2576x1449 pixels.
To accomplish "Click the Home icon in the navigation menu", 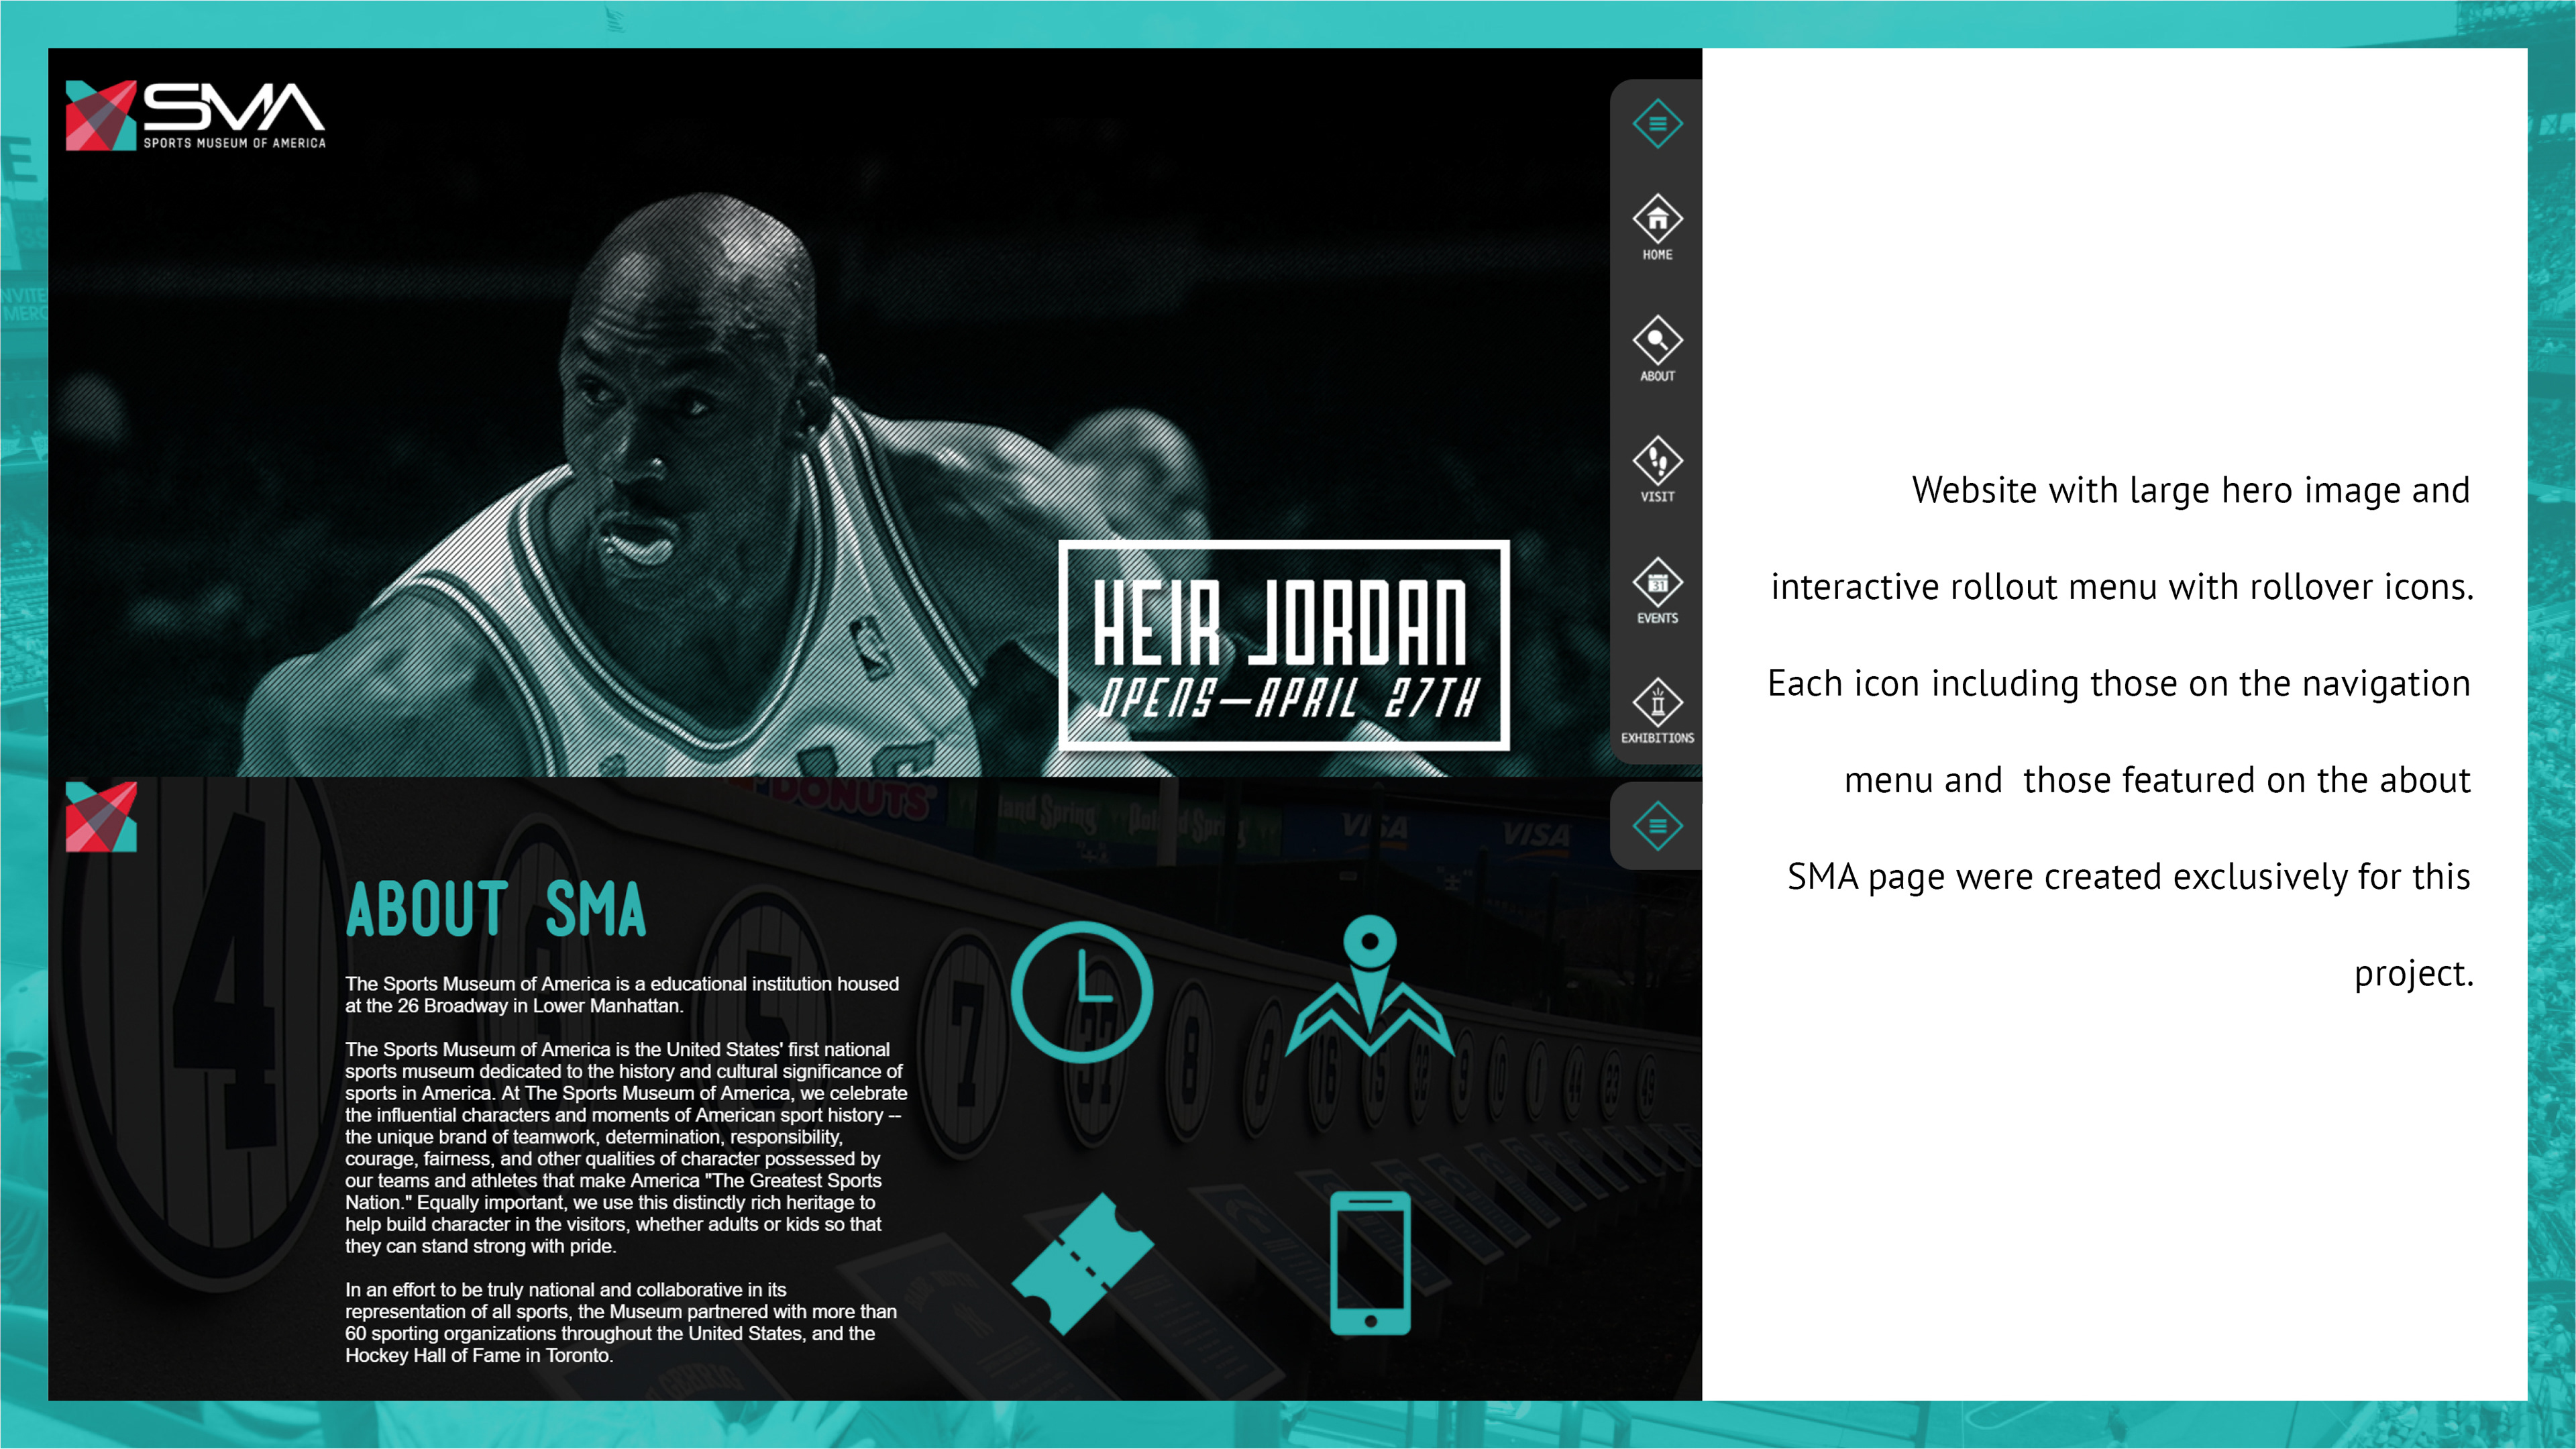I will click(1657, 218).
